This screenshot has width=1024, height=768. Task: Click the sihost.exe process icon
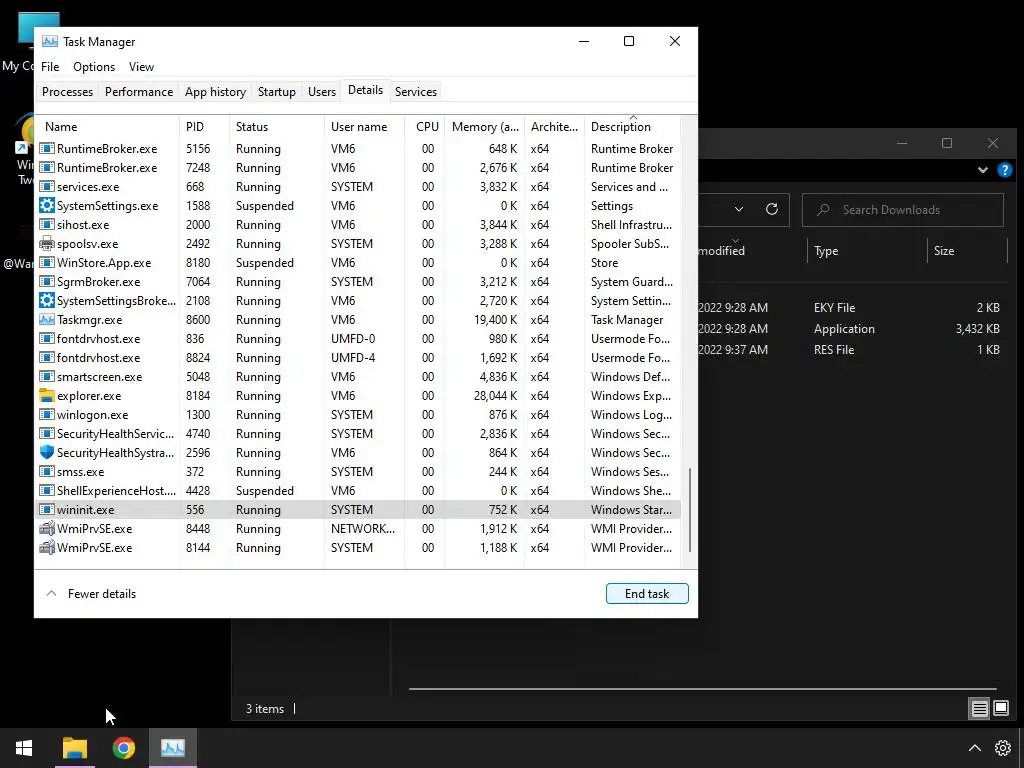tap(46, 225)
